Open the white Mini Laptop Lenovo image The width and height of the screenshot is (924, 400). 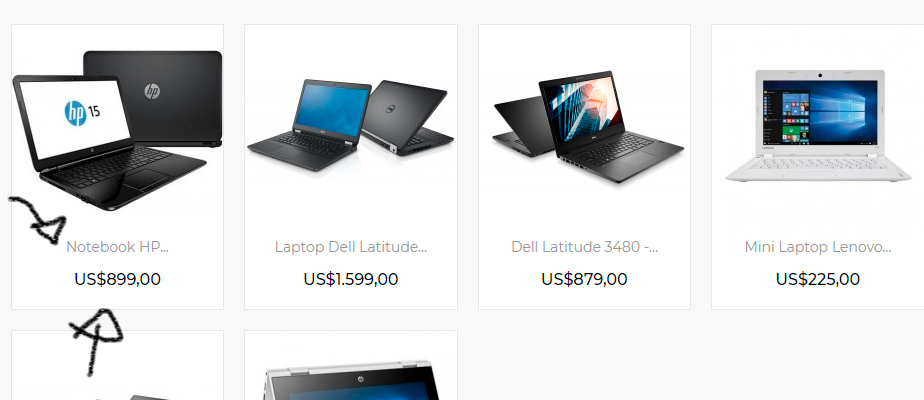tap(818, 125)
